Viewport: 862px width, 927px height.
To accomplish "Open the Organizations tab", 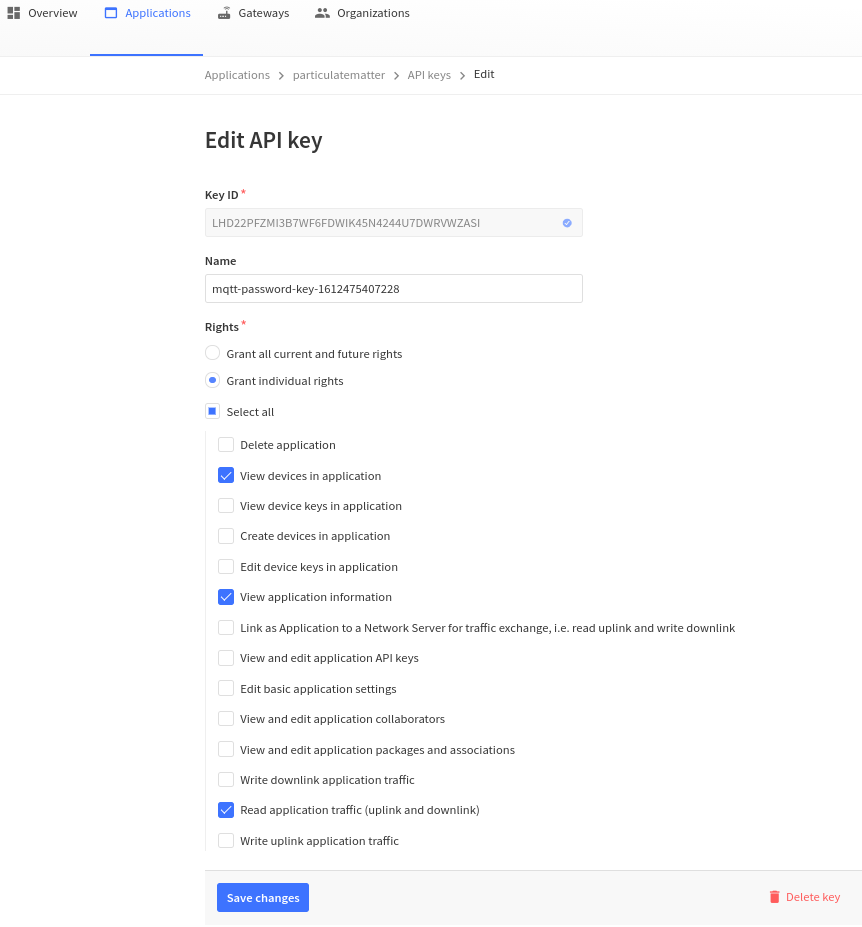I will pyautogui.click(x=362, y=13).
